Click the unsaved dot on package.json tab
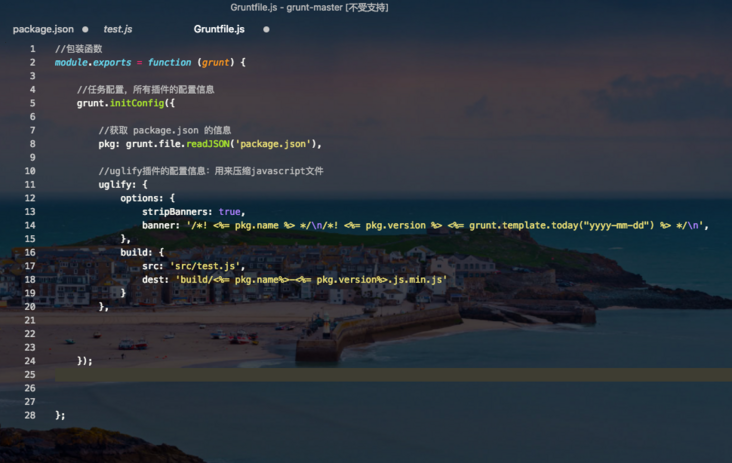The width and height of the screenshot is (732, 463). 85,29
